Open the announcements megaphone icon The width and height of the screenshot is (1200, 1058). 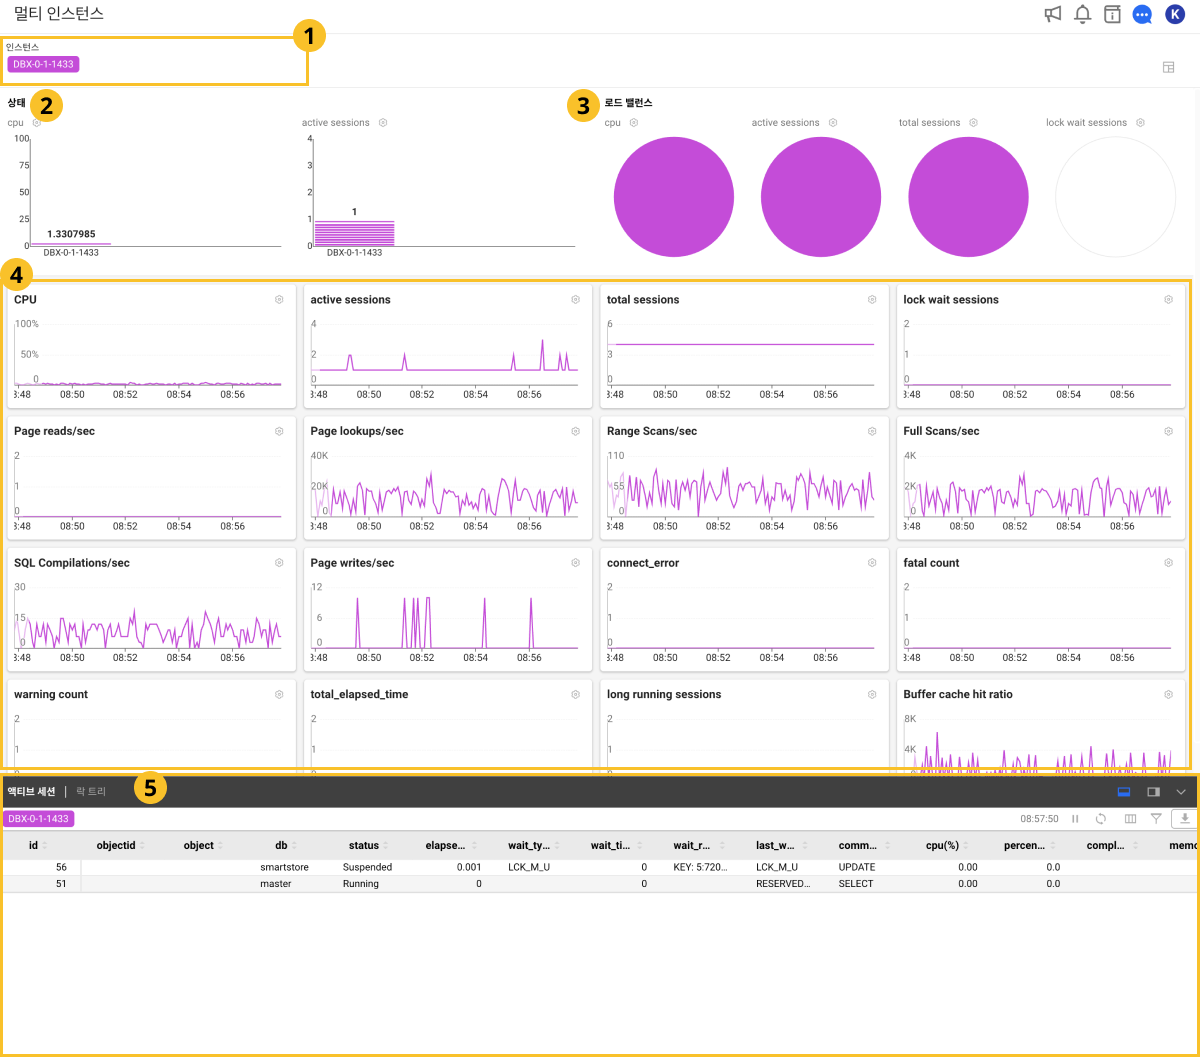point(1052,14)
